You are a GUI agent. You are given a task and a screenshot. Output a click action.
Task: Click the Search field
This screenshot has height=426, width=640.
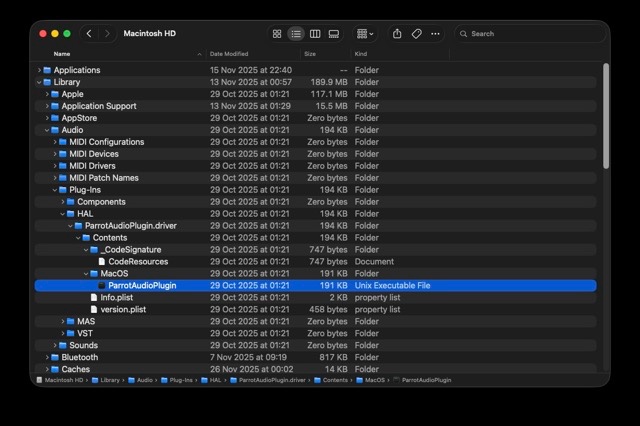(x=530, y=34)
